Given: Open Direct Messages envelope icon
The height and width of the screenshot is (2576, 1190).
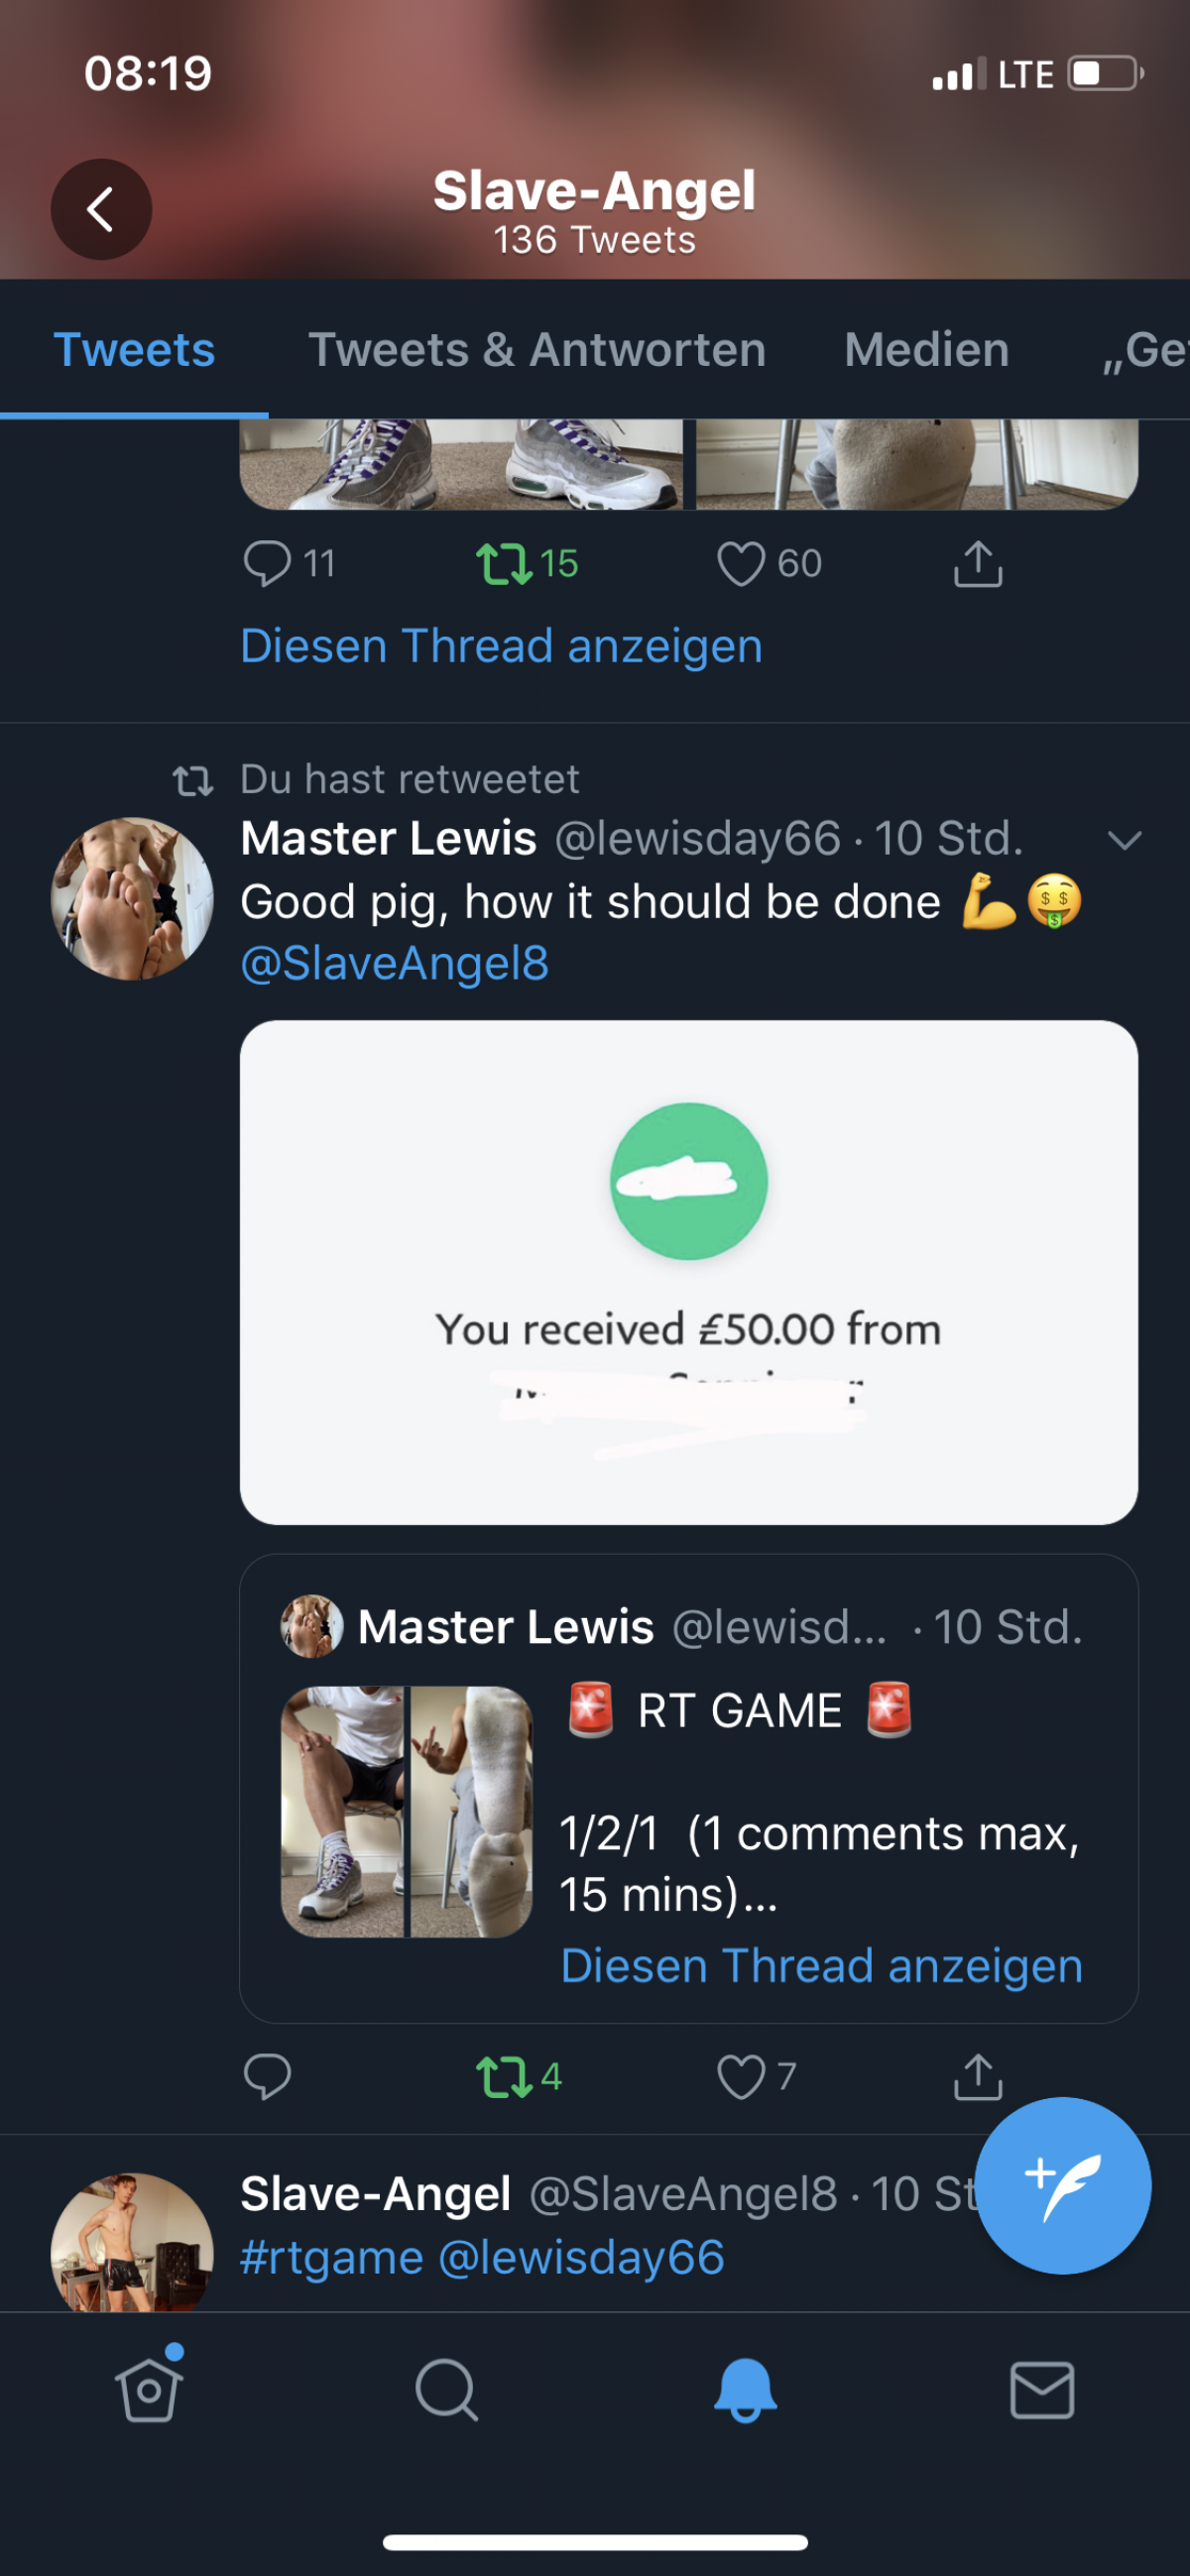Looking at the screenshot, I should (1042, 2390).
